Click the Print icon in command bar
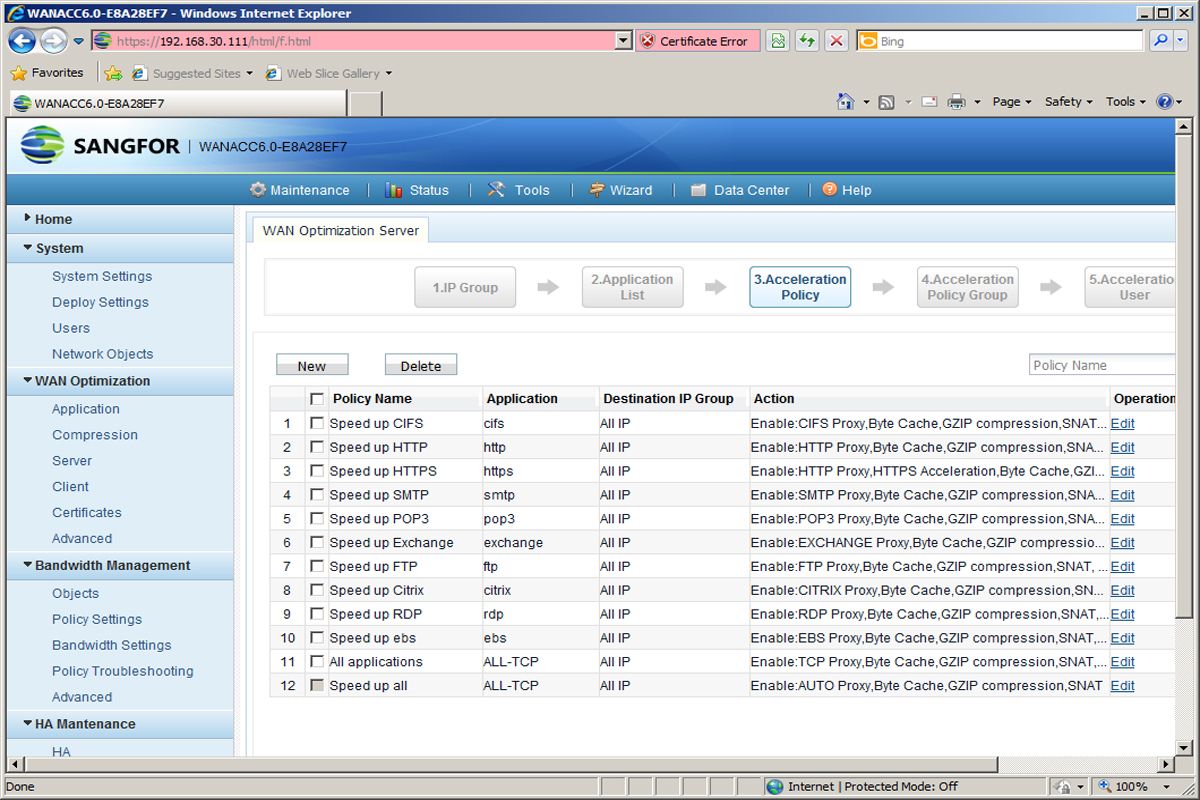 pos(956,102)
